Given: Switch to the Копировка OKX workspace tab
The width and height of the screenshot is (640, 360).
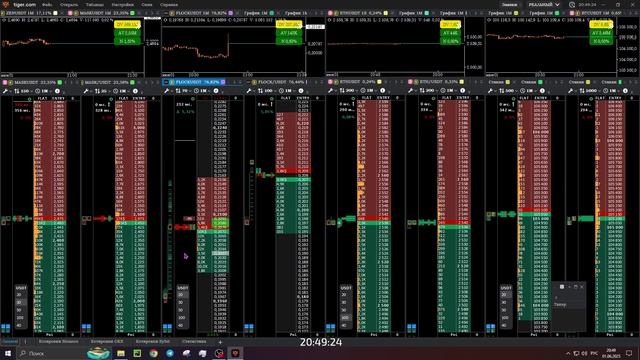Looking at the screenshot, I should (x=107, y=342).
